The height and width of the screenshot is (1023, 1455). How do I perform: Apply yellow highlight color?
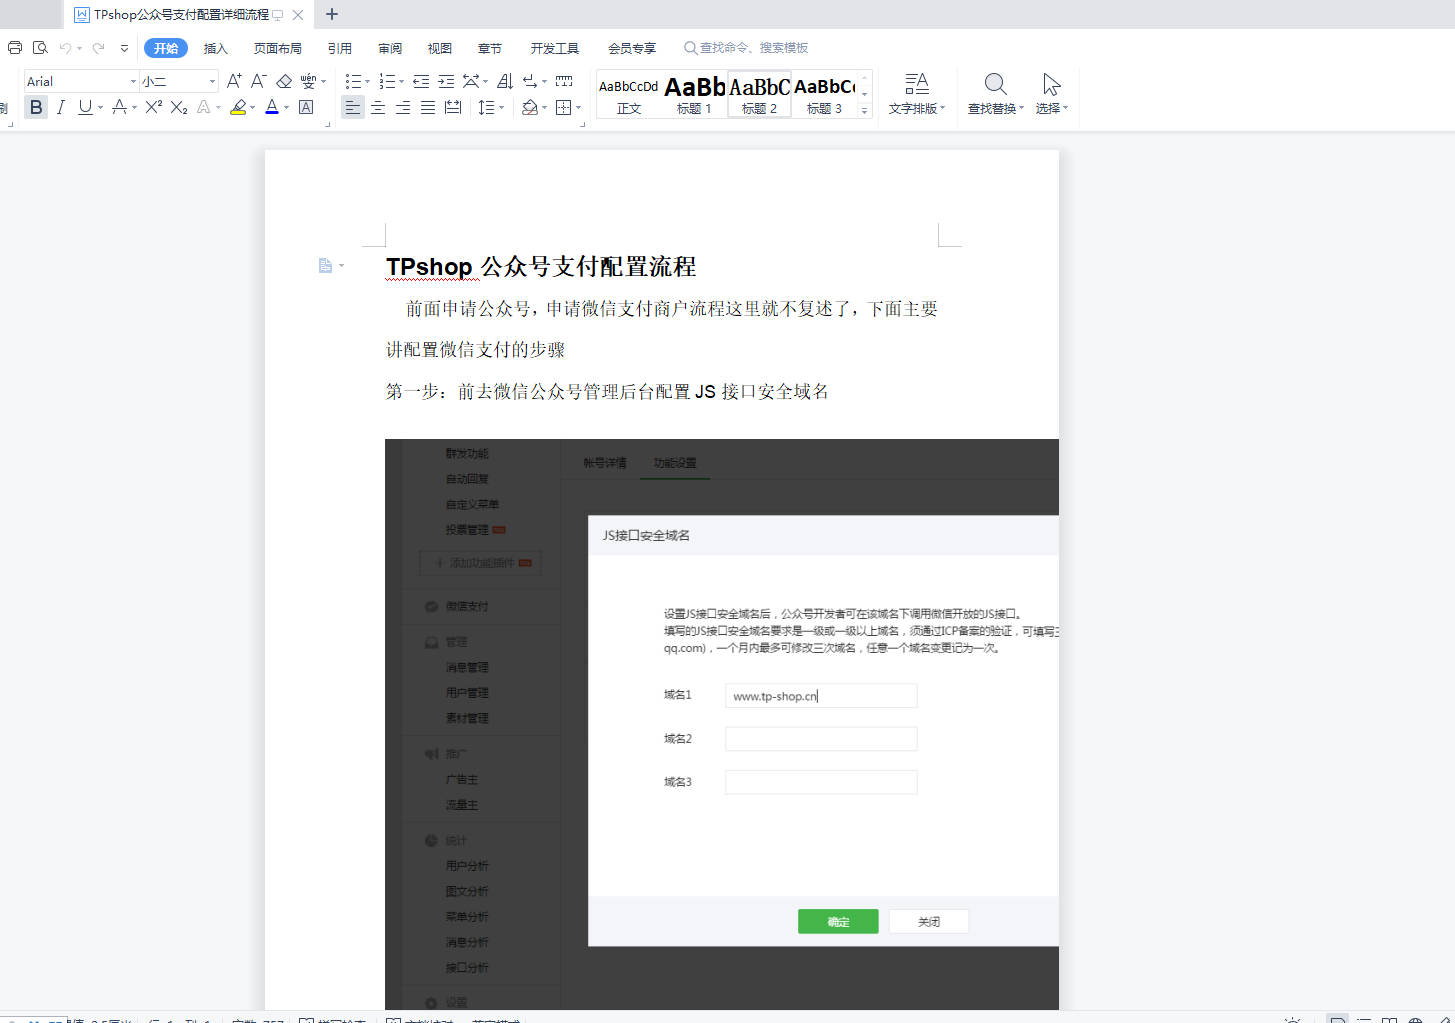(x=238, y=107)
